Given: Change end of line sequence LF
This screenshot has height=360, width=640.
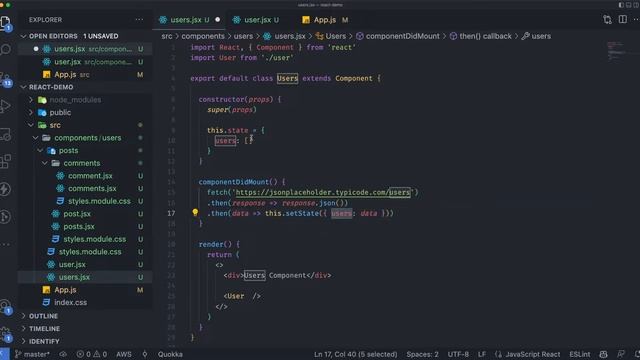Looking at the screenshot, I should click(x=482, y=354).
